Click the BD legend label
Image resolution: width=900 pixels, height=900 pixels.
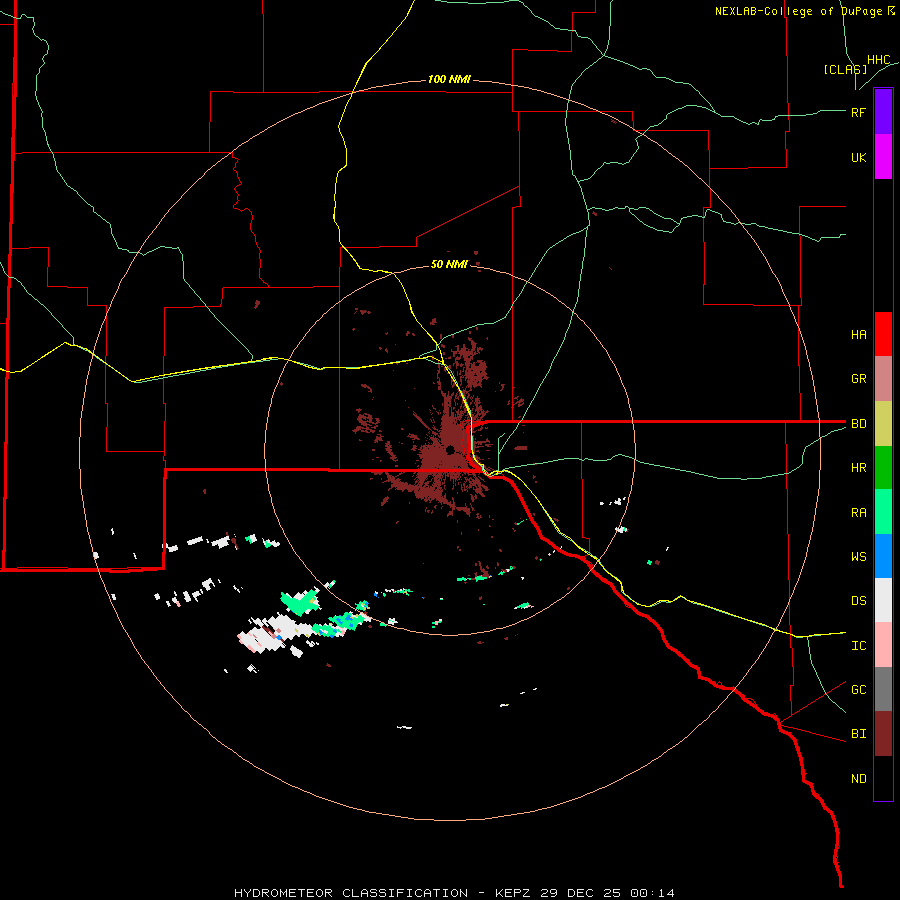(858, 424)
